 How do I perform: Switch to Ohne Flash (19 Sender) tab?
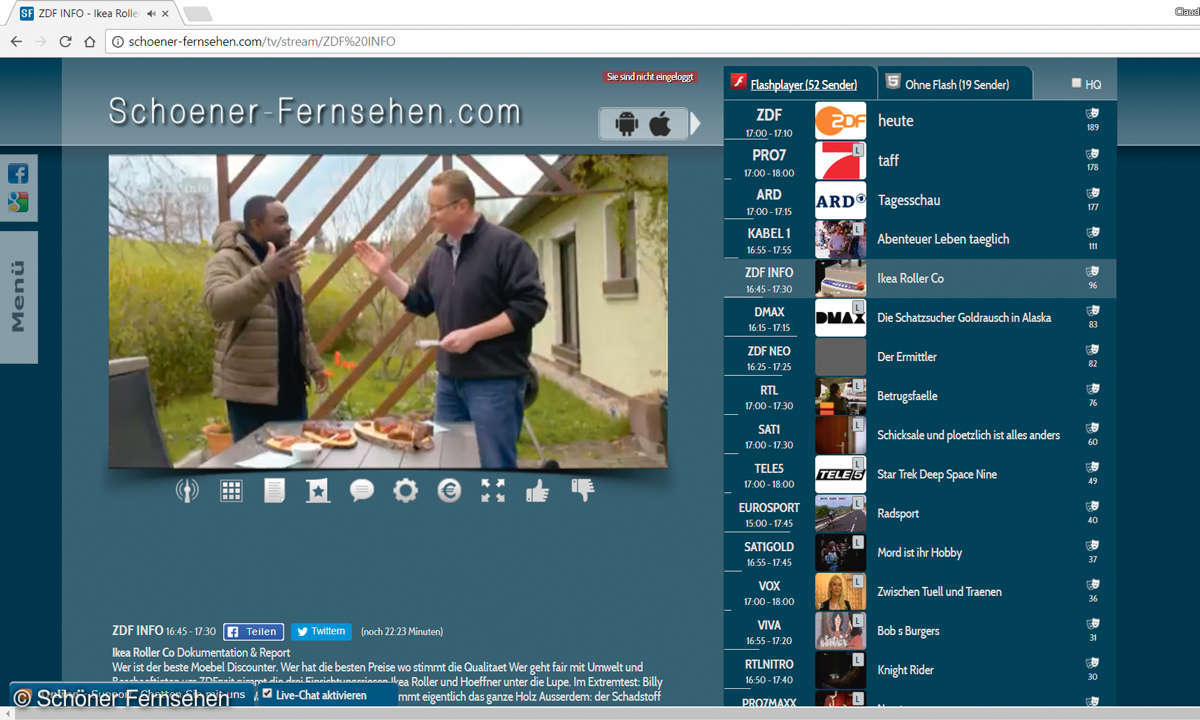coord(955,85)
